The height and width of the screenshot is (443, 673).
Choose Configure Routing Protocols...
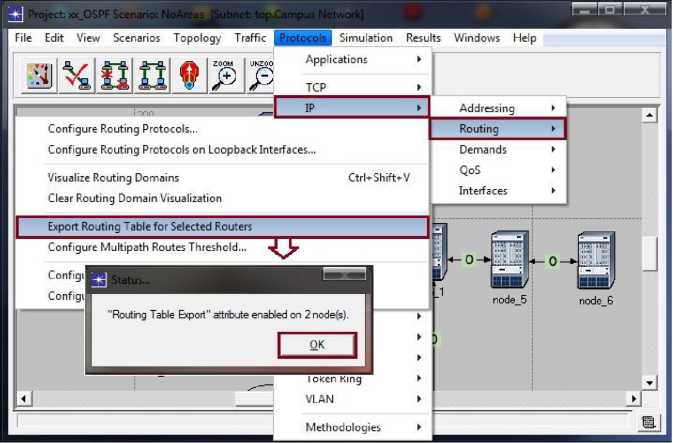pyautogui.click(x=222, y=128)
